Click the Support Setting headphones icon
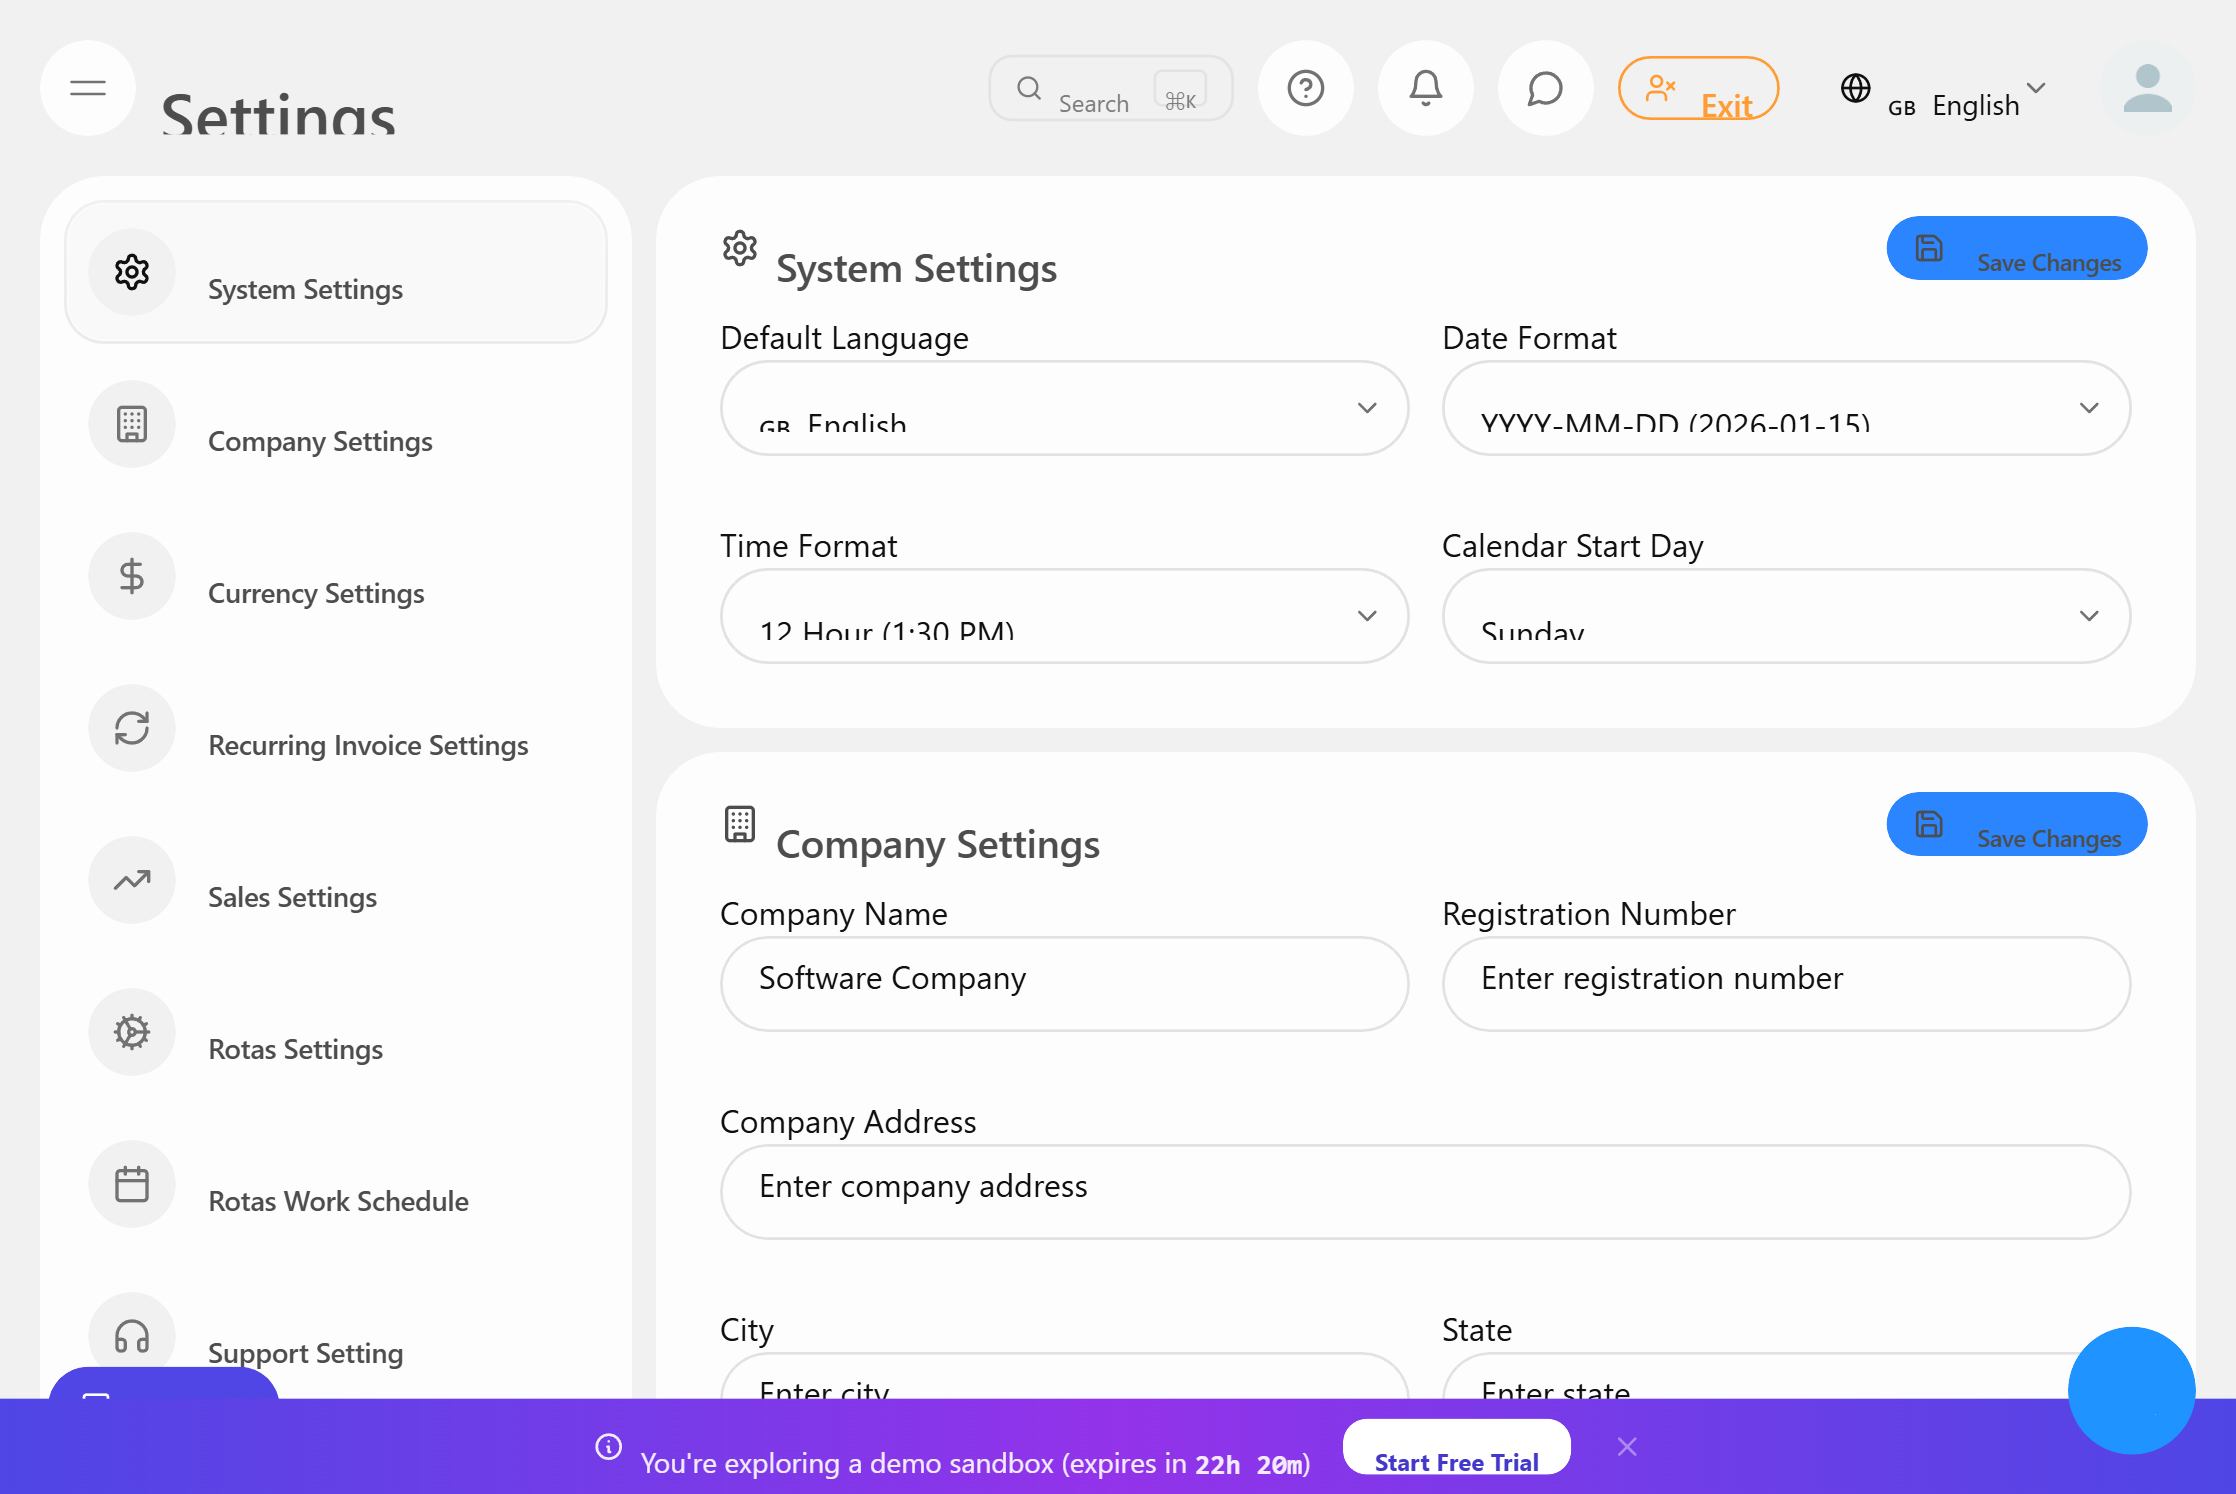Screen dimensions: 2236x1494 [x=132, y=1336]
